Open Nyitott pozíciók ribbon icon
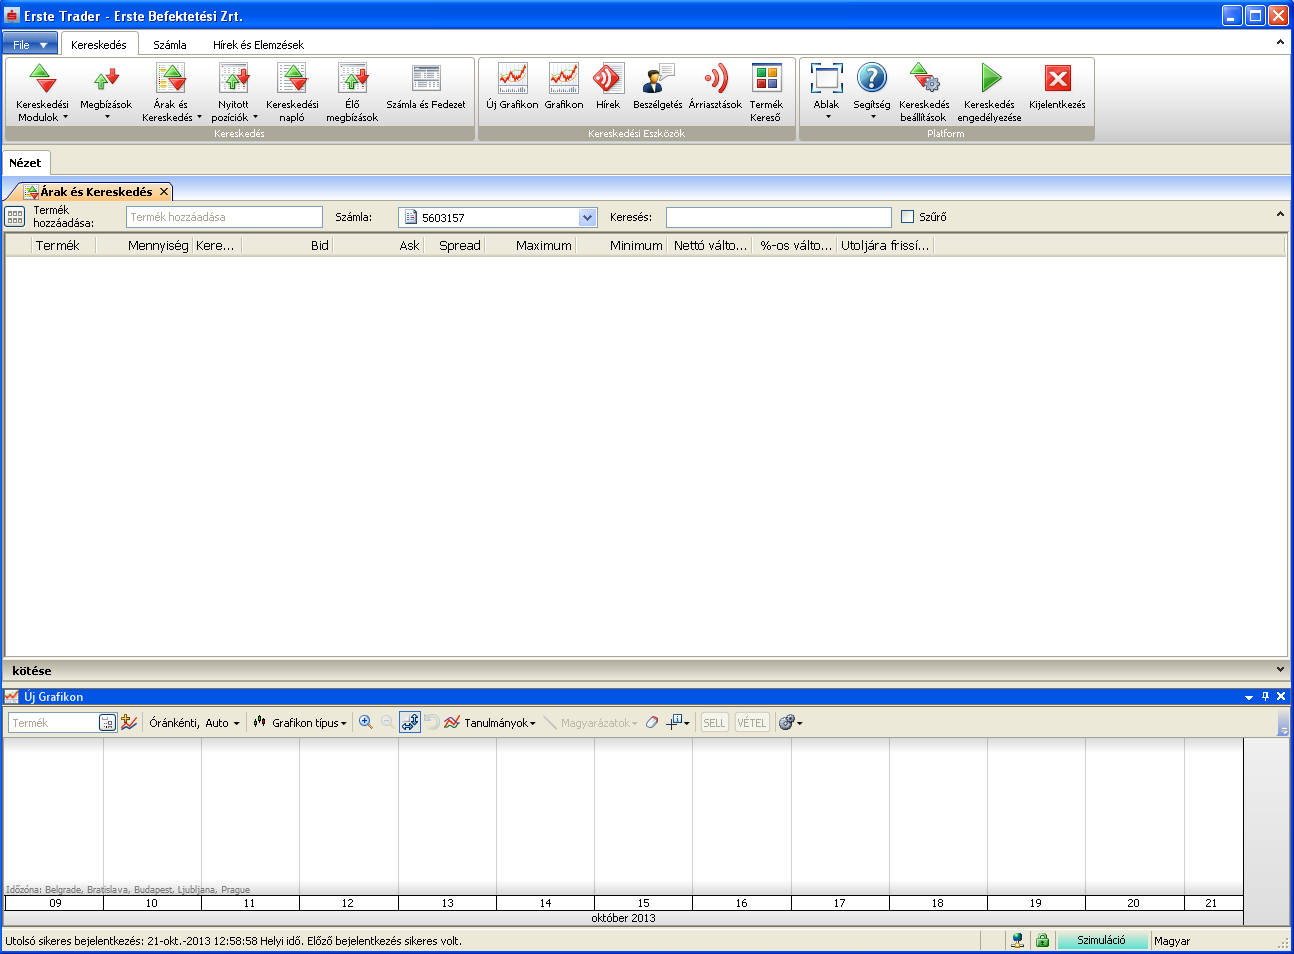 coord(234,79)
